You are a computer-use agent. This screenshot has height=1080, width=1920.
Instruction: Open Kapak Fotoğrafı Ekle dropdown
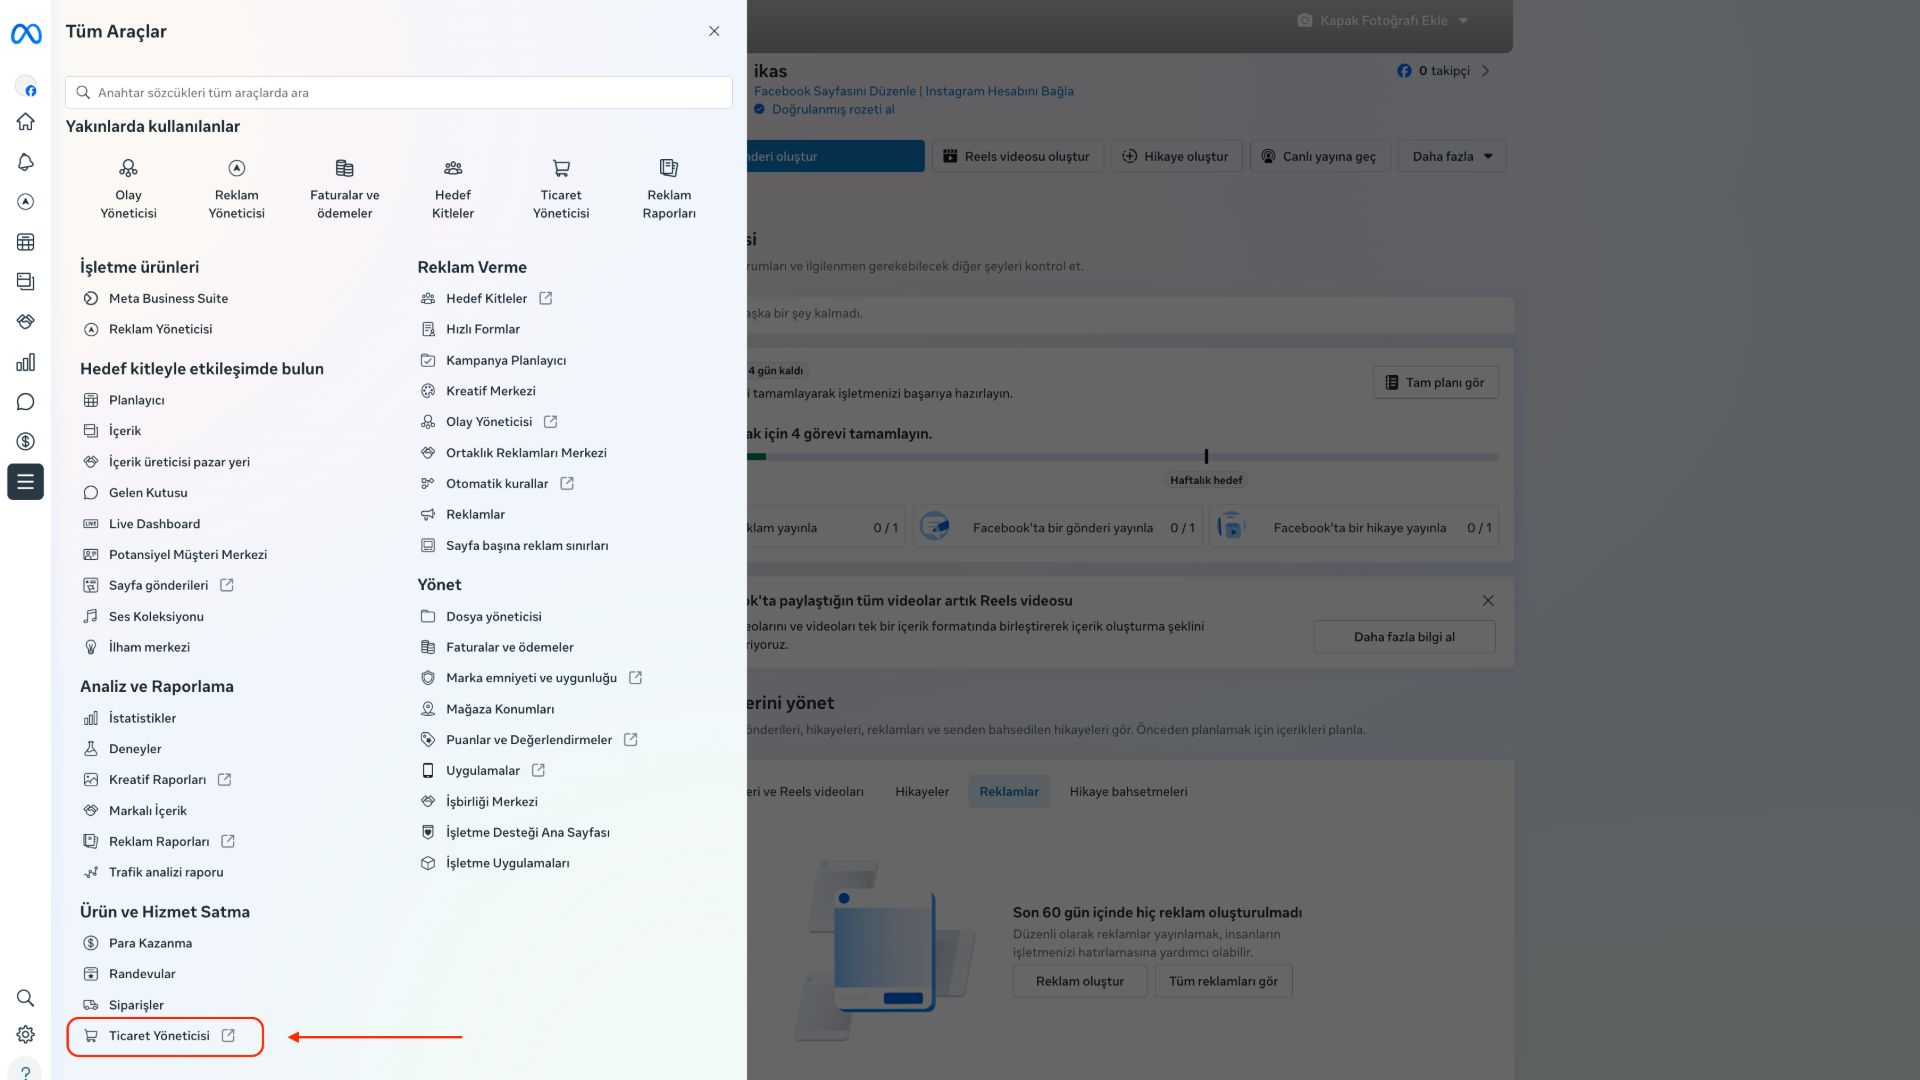pos(1382,20)
